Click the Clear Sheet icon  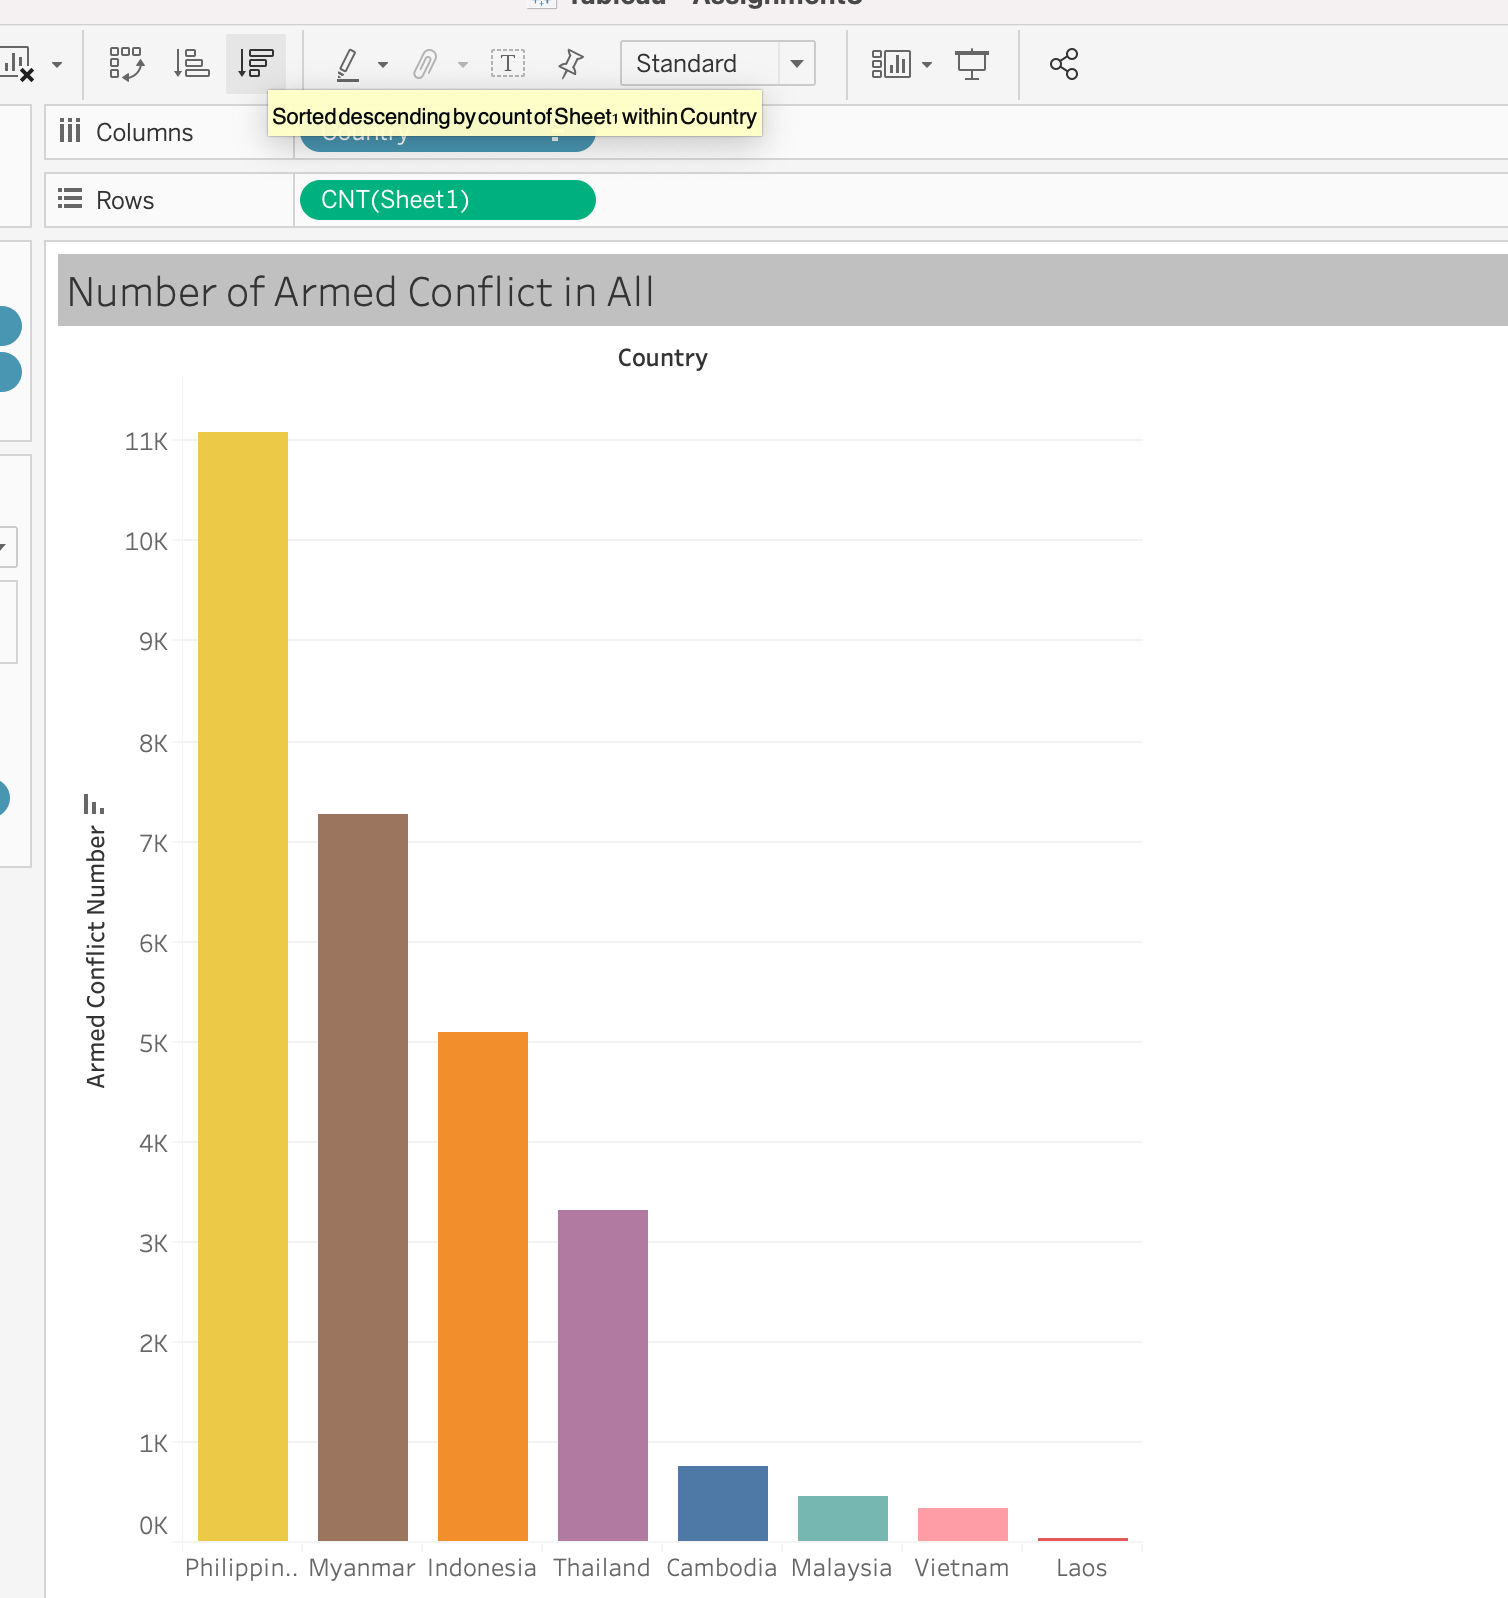point(18,64)
